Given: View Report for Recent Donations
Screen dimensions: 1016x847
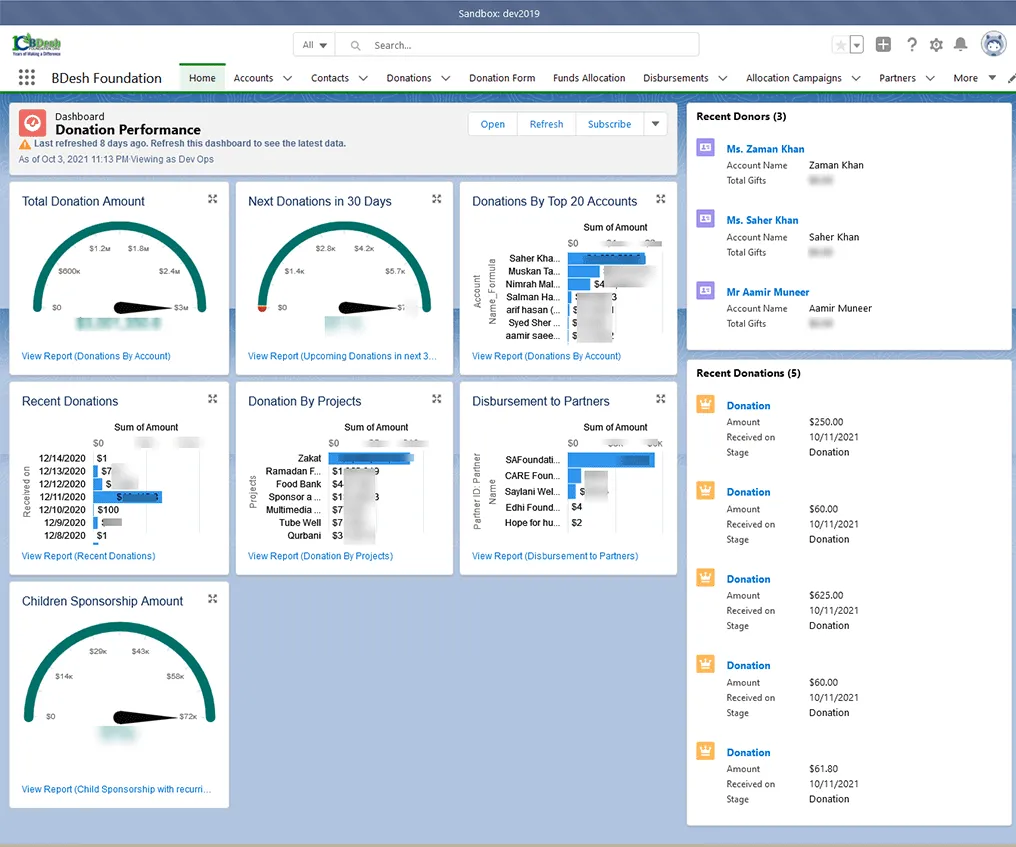Looking at the screenshot, I should point(89,556).
